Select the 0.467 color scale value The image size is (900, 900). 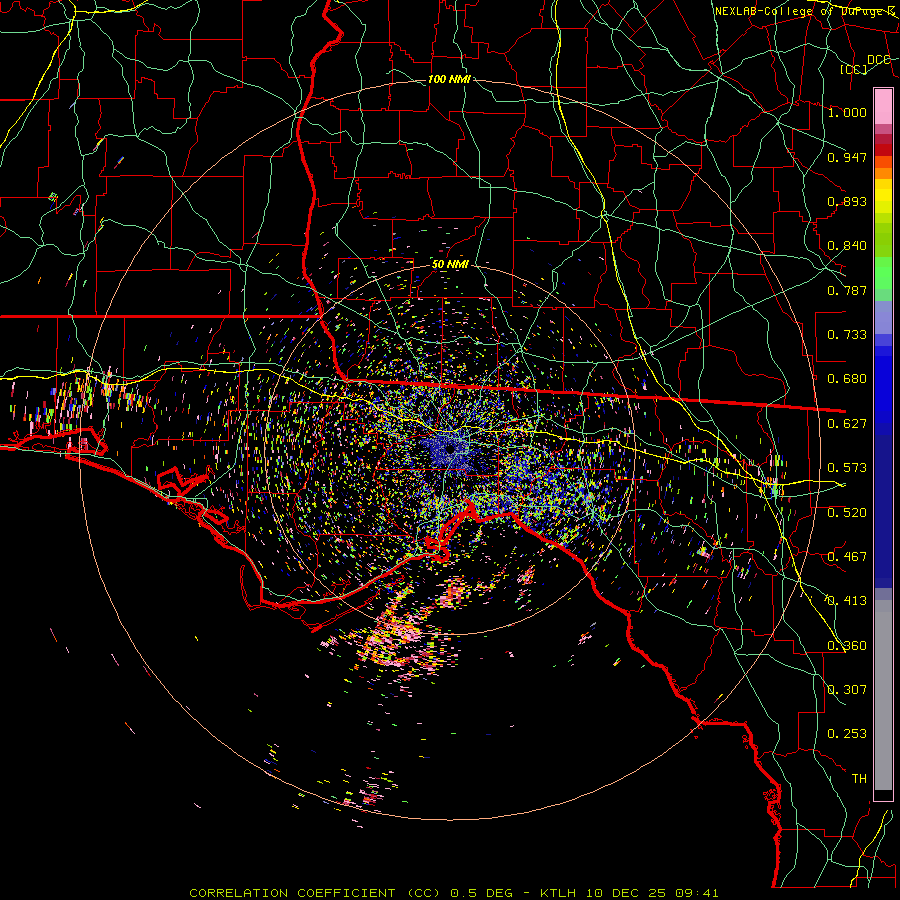click(x=847, y=556)
